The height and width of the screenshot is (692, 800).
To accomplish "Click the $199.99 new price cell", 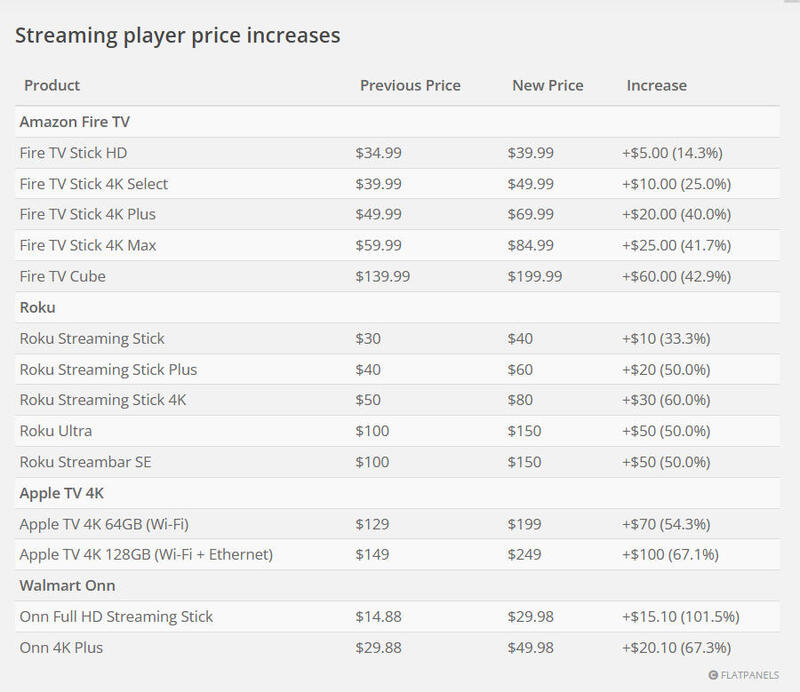I will click(535, 277).
